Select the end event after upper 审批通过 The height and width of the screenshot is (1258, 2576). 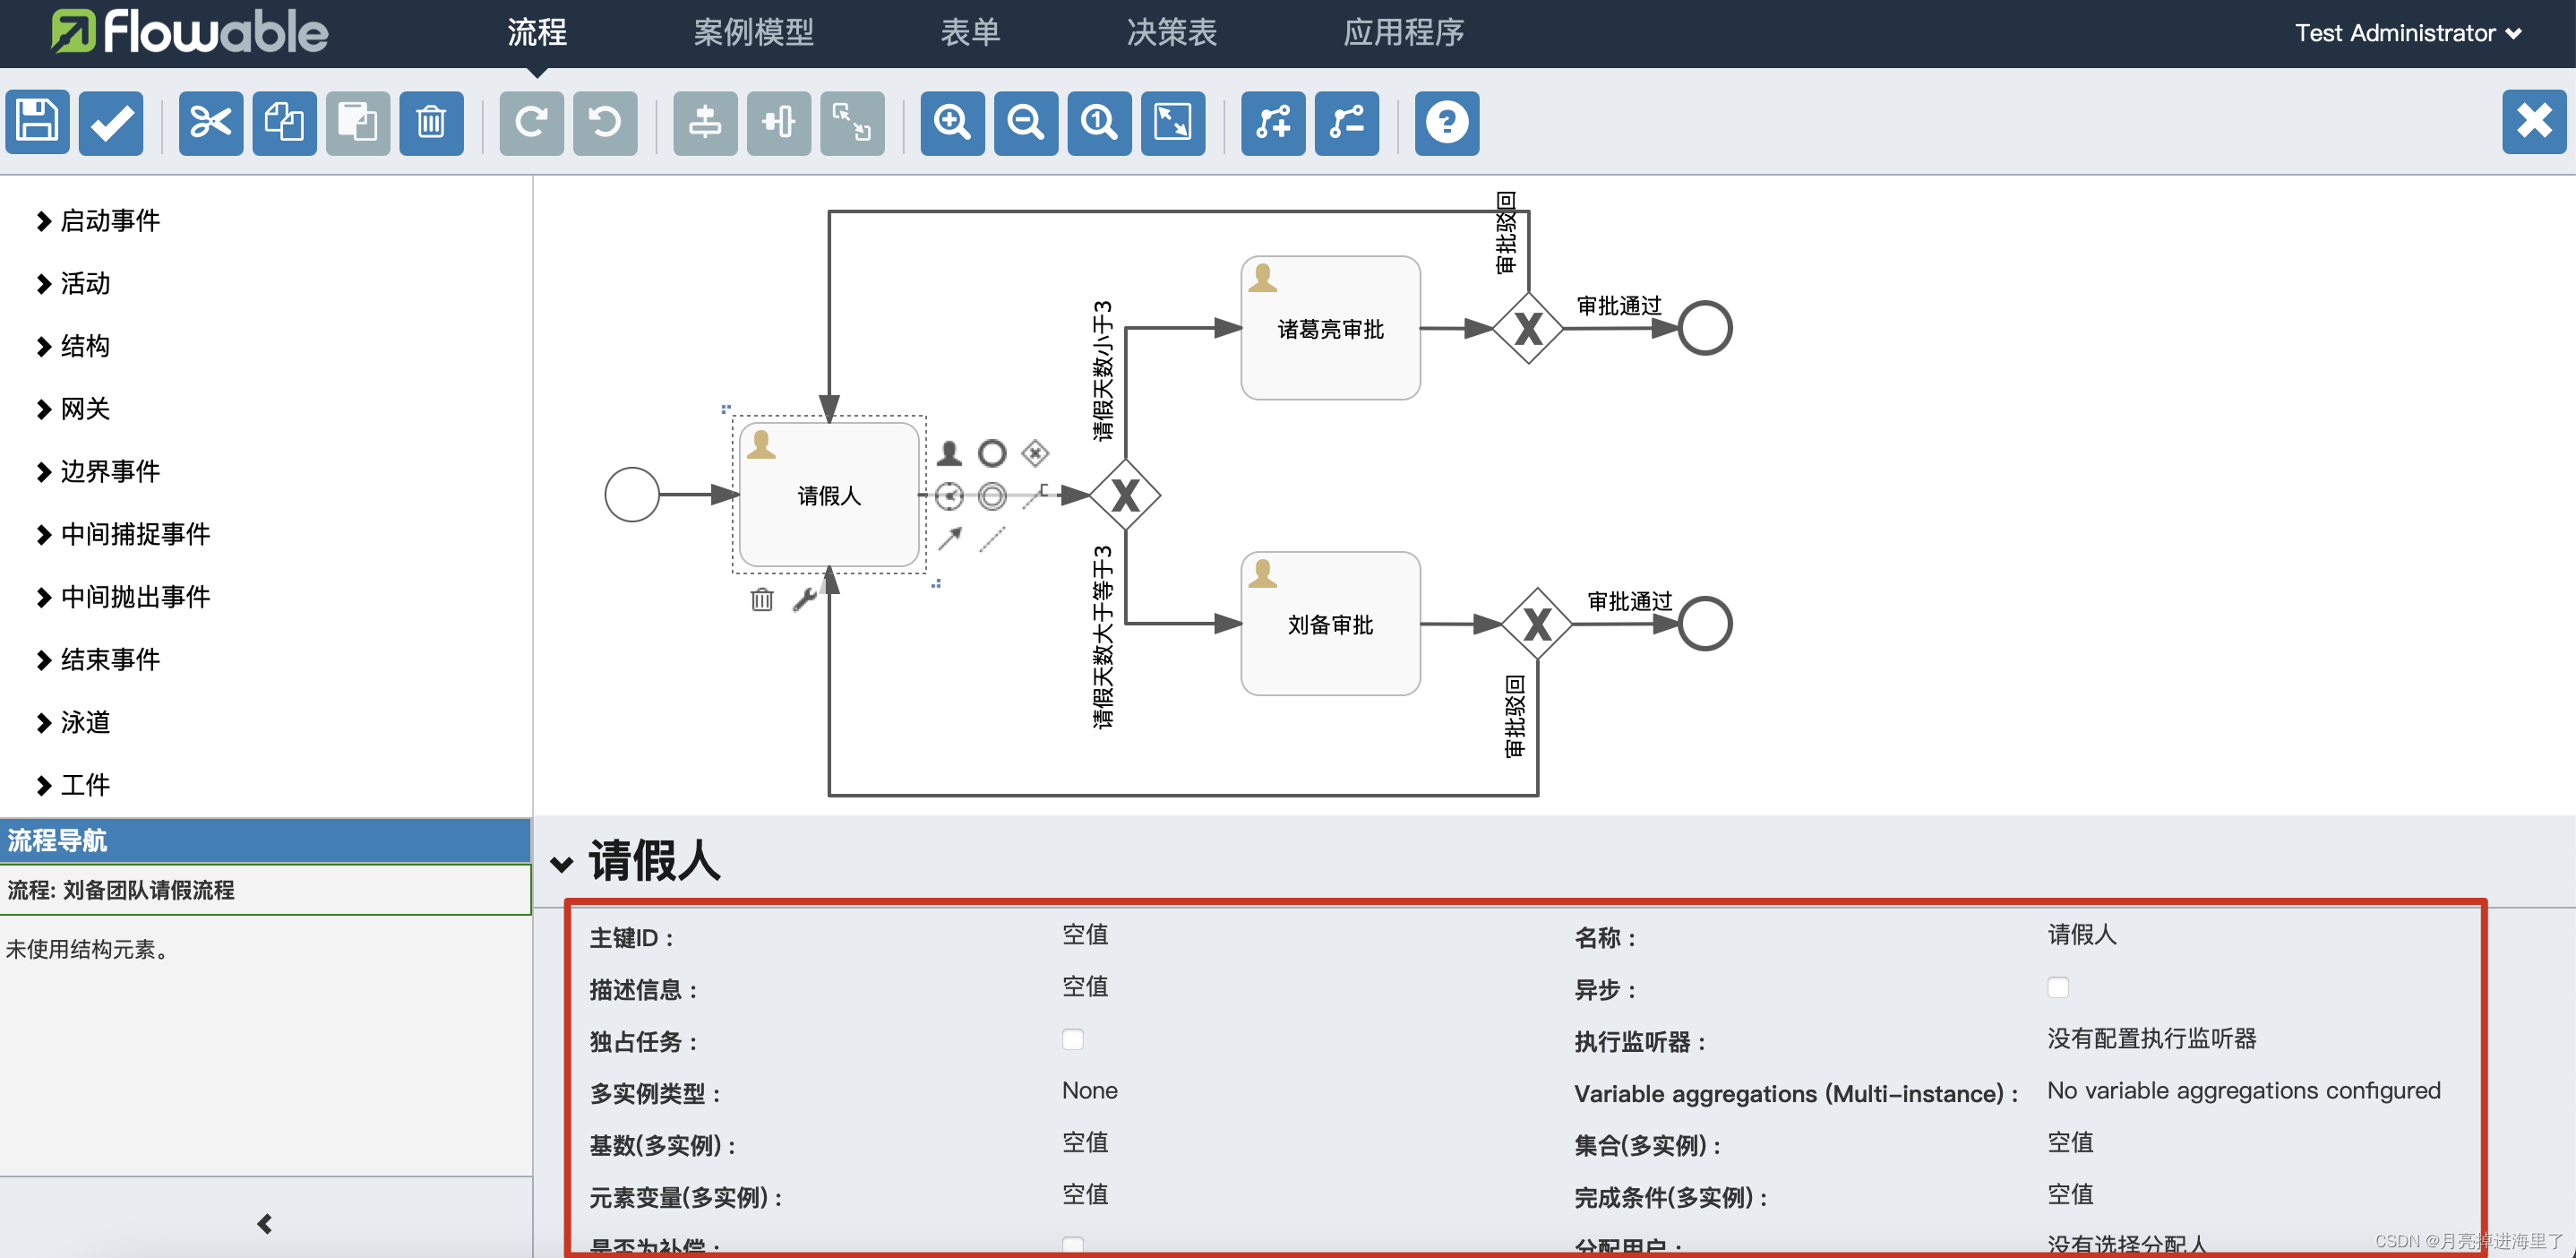(x=1705, y=328)
